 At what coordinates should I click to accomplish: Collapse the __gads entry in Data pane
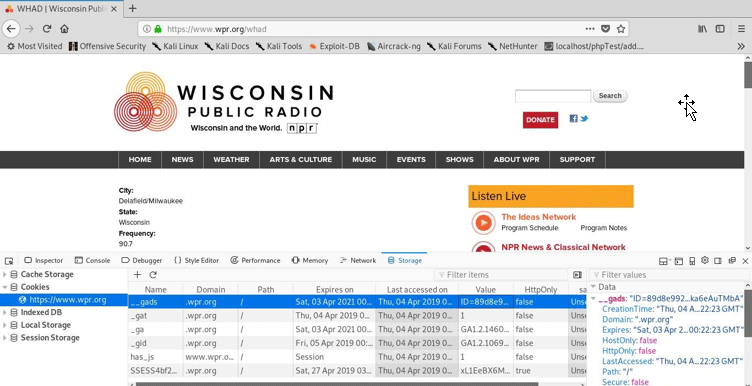pos(594,299)
